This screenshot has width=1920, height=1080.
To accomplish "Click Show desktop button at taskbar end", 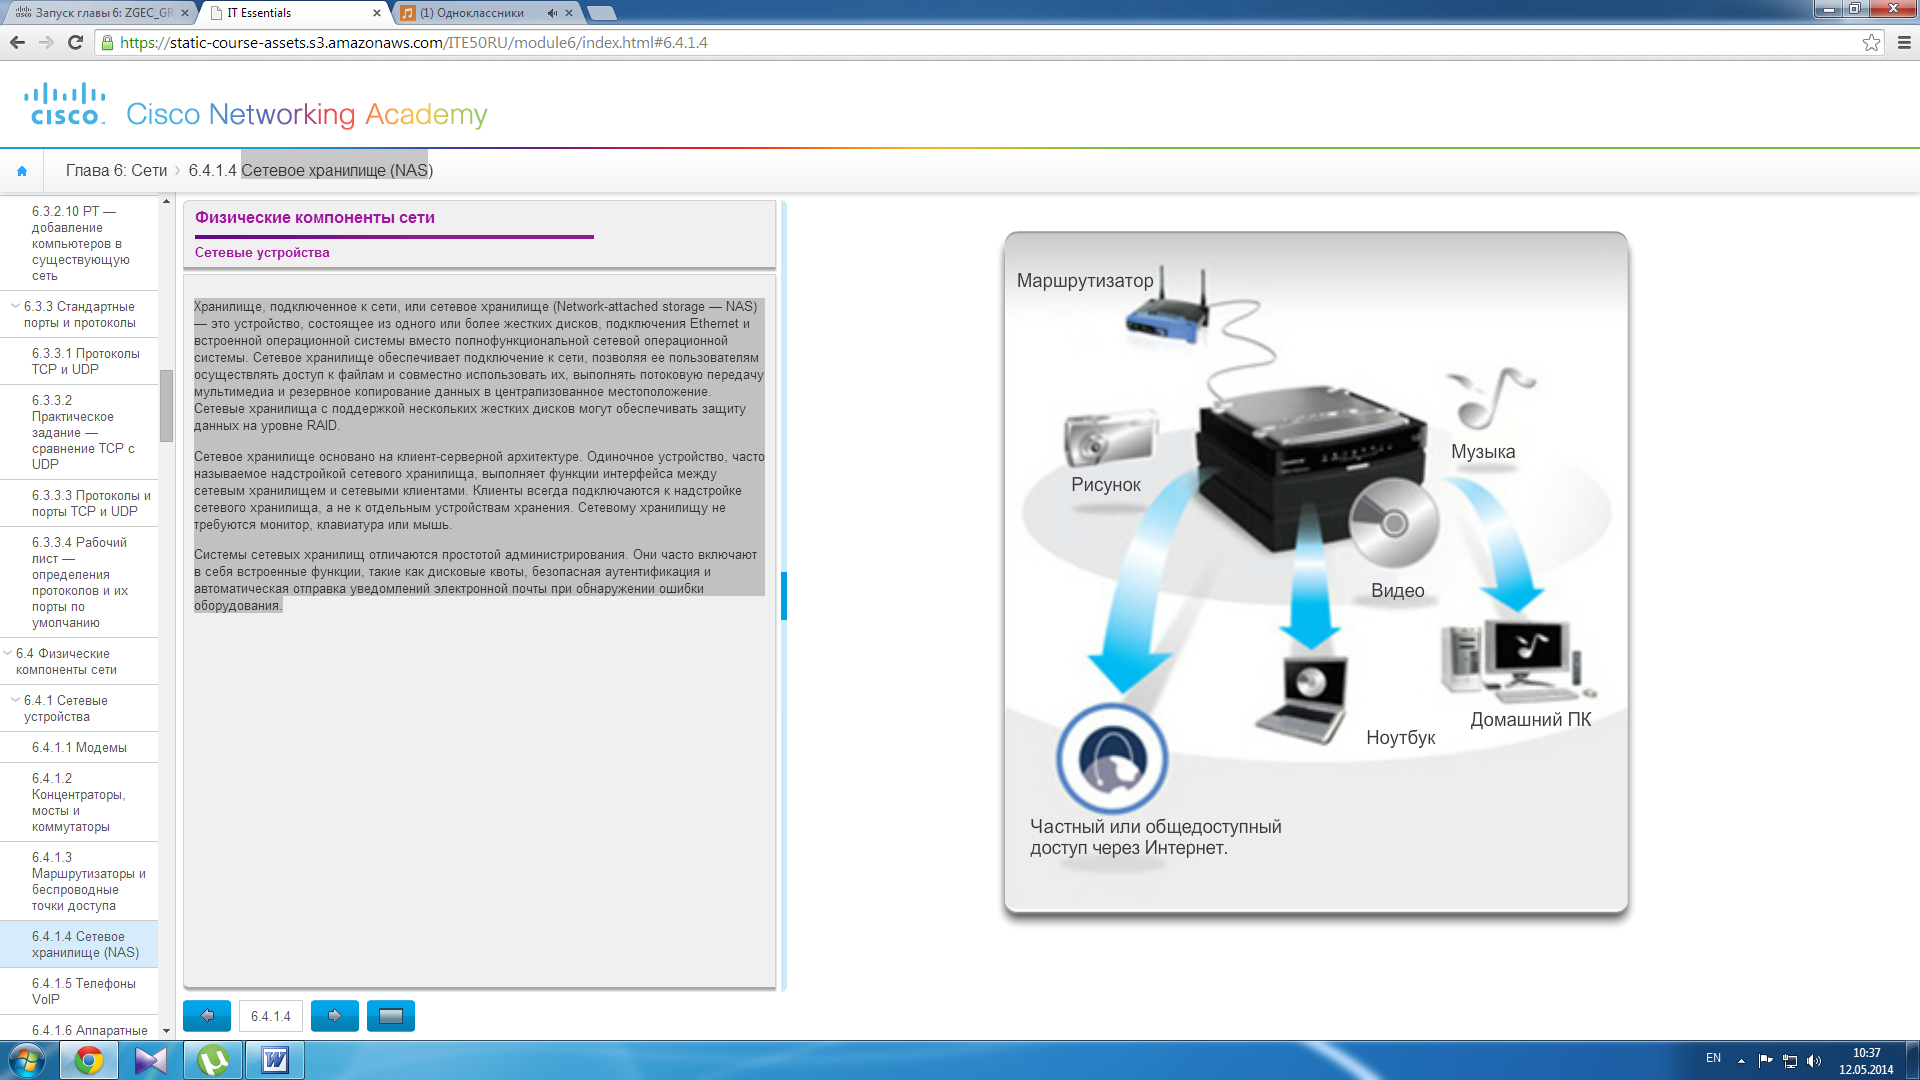I will (x=1912, y=1061).
